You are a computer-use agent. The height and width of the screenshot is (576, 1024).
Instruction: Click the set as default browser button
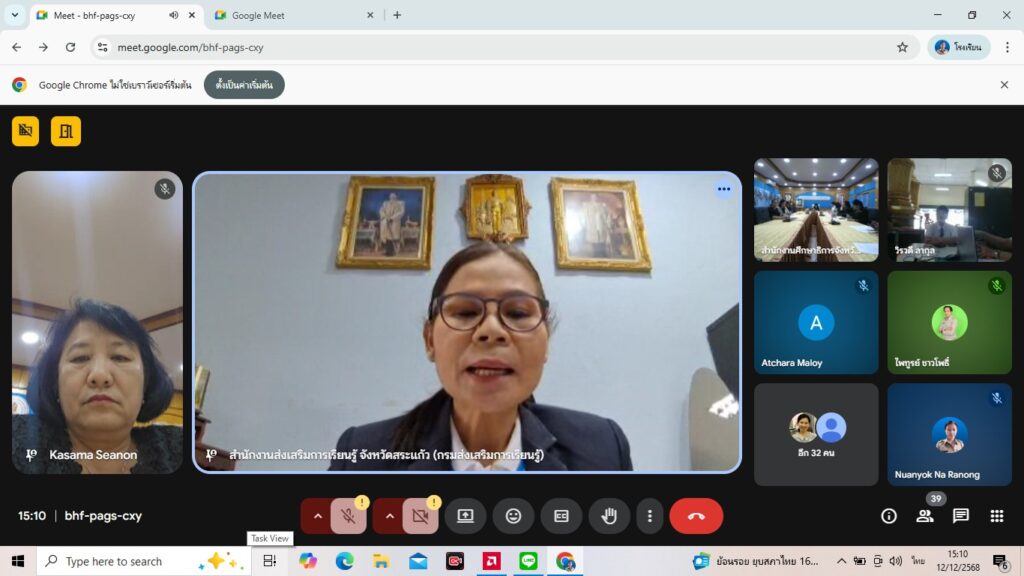click(x=244, y=85)
